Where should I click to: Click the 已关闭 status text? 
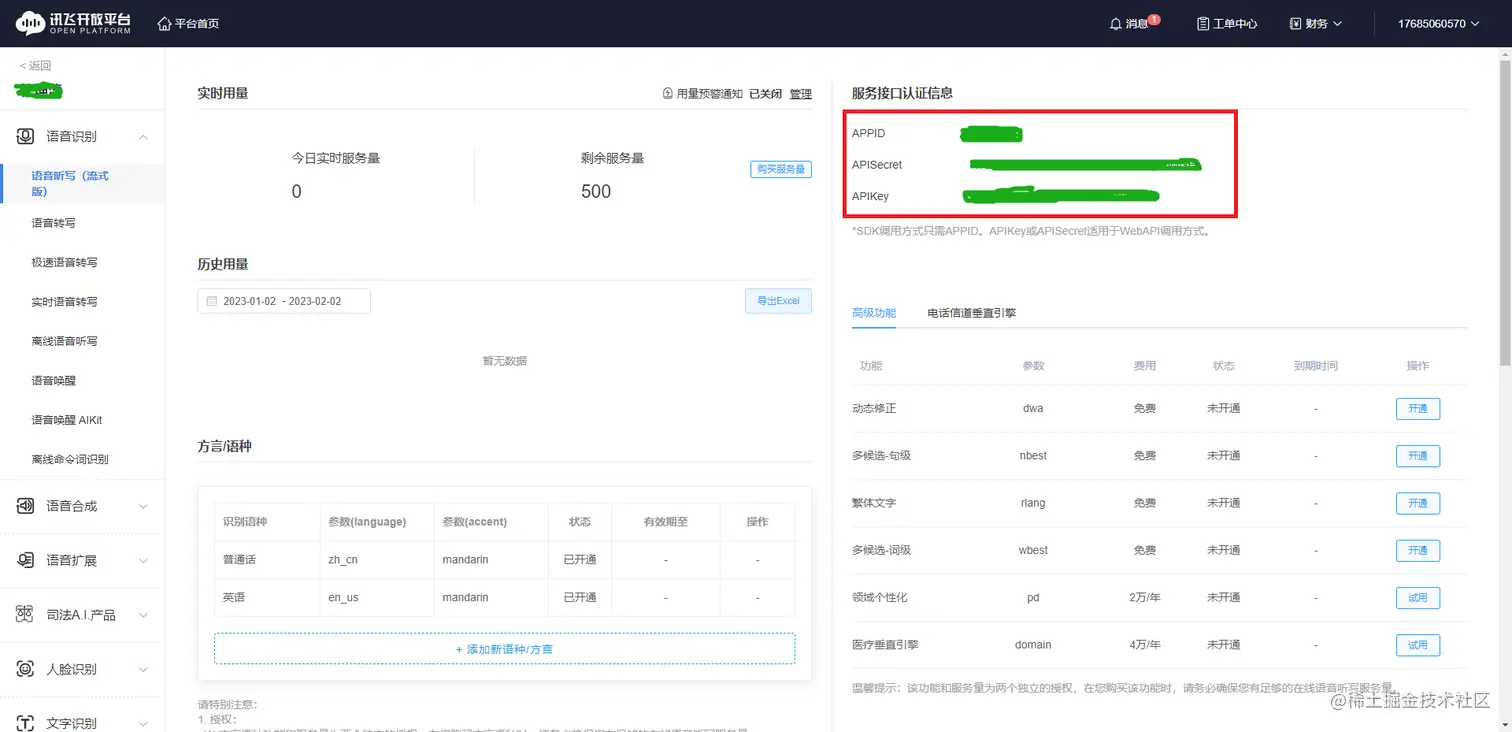coord(765,94)
